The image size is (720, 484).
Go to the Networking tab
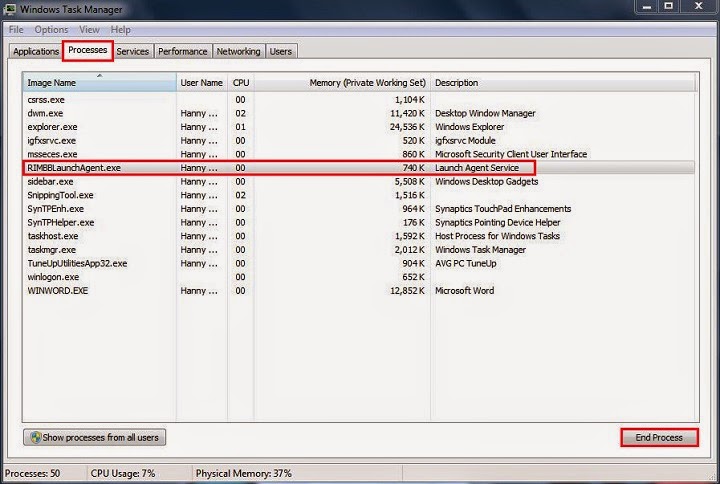(238, 51)
